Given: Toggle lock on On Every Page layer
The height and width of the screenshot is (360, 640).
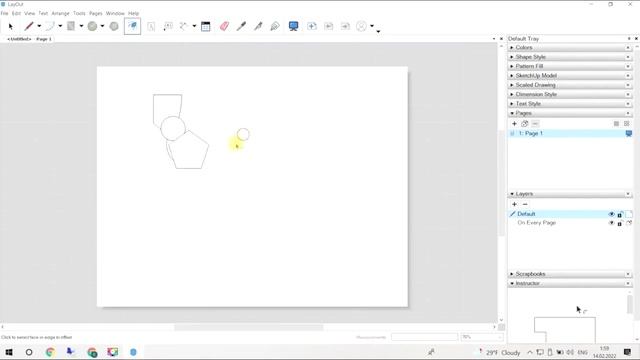Looking at the screenshot, I should (x=620, y=223).
